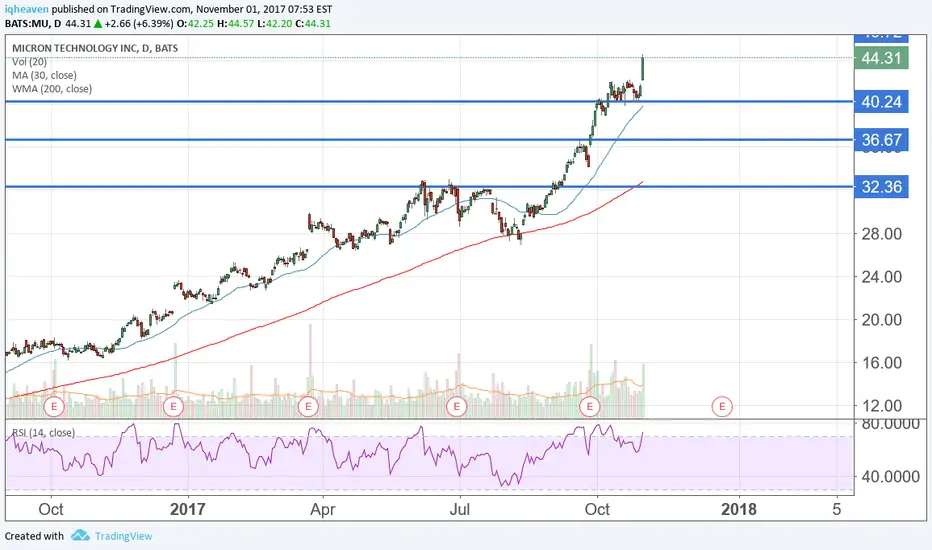Open the earnings marker just before Jul
The width and height of the screenshot is (932, 550).
[x=456, y=407]
